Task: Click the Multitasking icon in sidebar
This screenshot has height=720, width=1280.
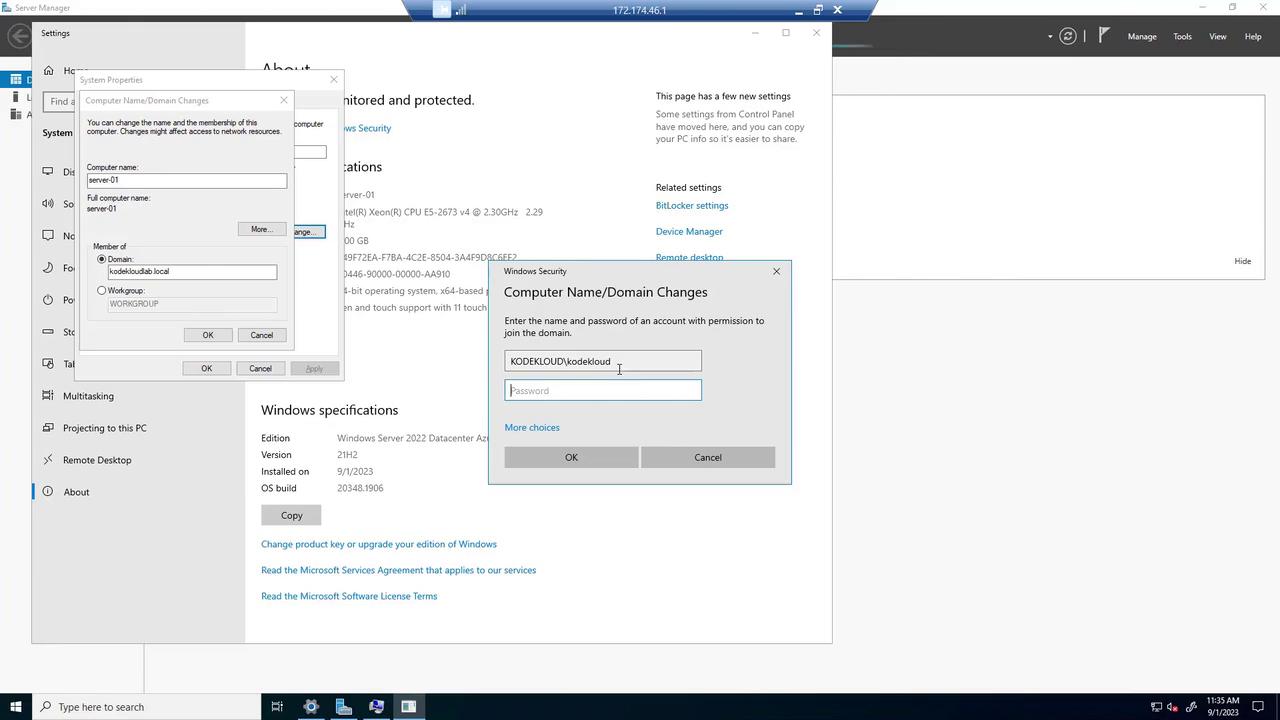Action: pyautogui.click(x=48, y=395)
